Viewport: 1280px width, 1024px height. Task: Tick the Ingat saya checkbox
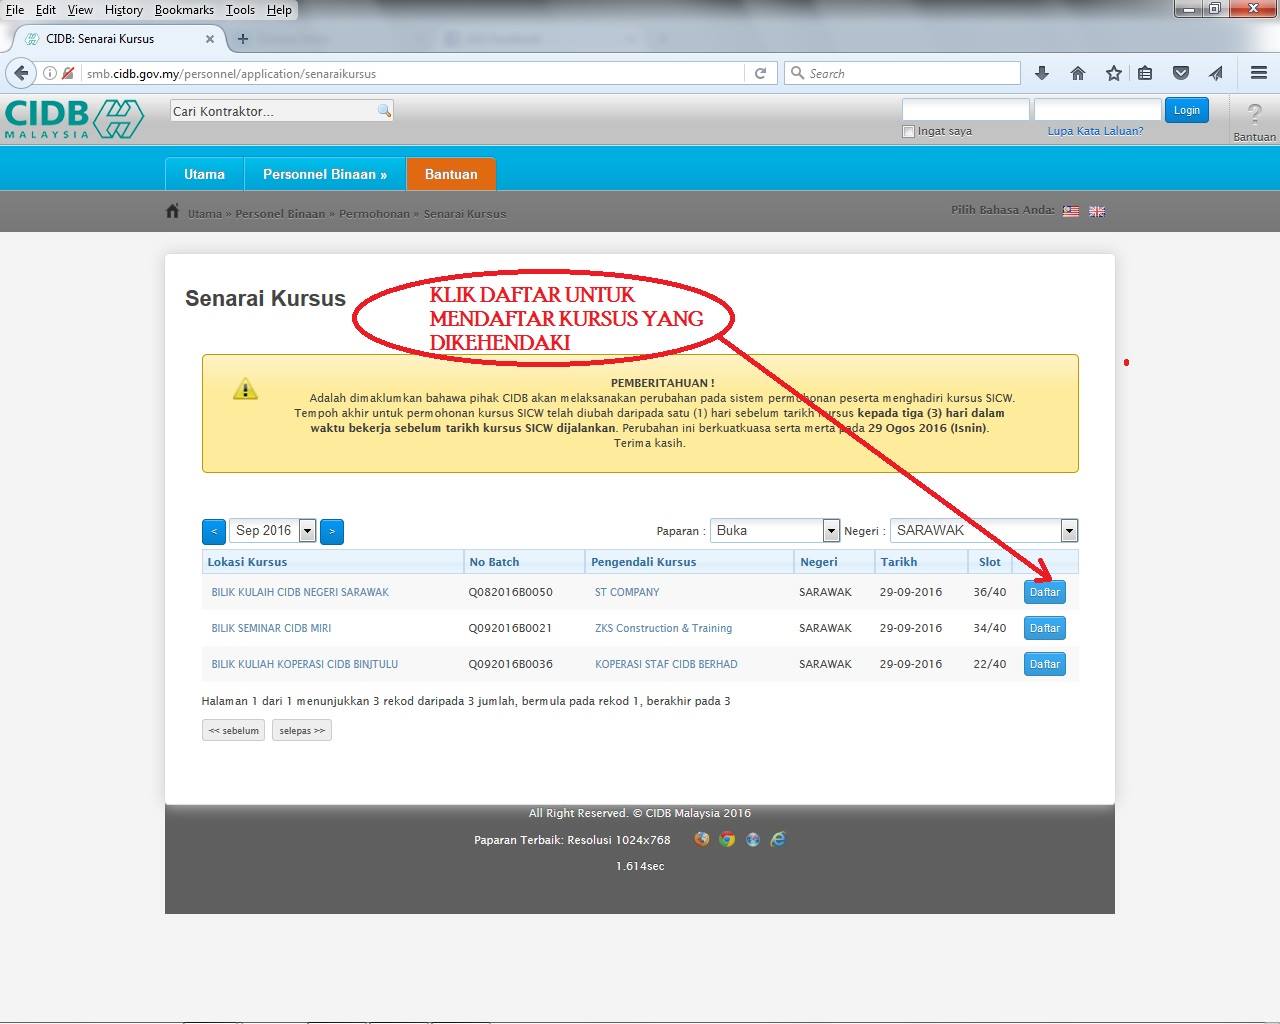point(908,131)
